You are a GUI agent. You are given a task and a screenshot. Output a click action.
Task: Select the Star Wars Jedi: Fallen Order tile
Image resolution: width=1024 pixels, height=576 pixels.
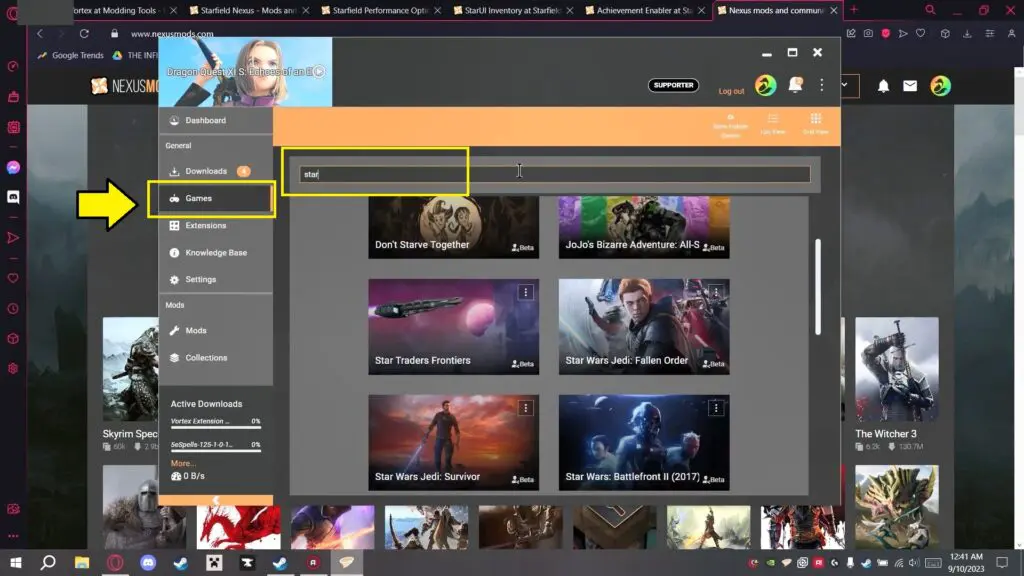point(643,327)
